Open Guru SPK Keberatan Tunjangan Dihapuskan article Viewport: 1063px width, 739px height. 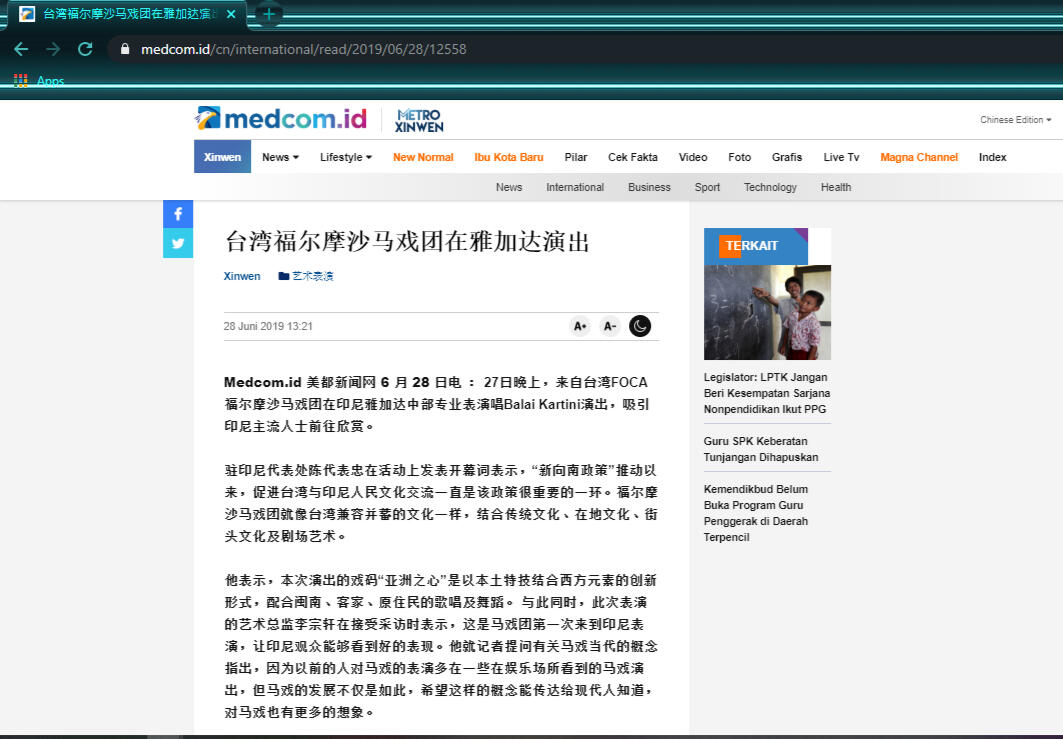[761, 449]
